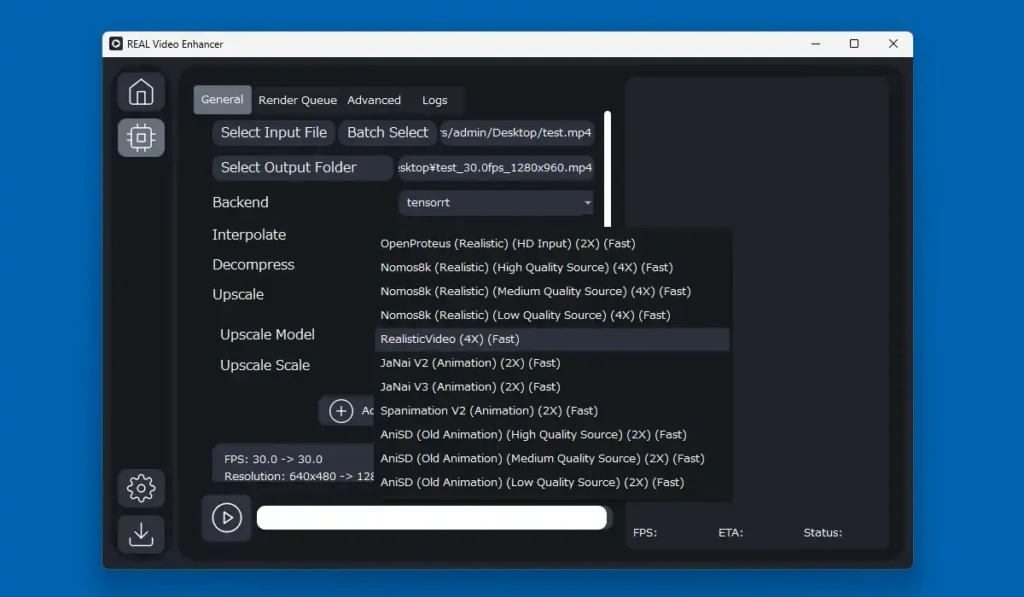Select Nomos8k Low Quality Source (4X) model
1024x597 pixels.
click(x=552, y=315)
